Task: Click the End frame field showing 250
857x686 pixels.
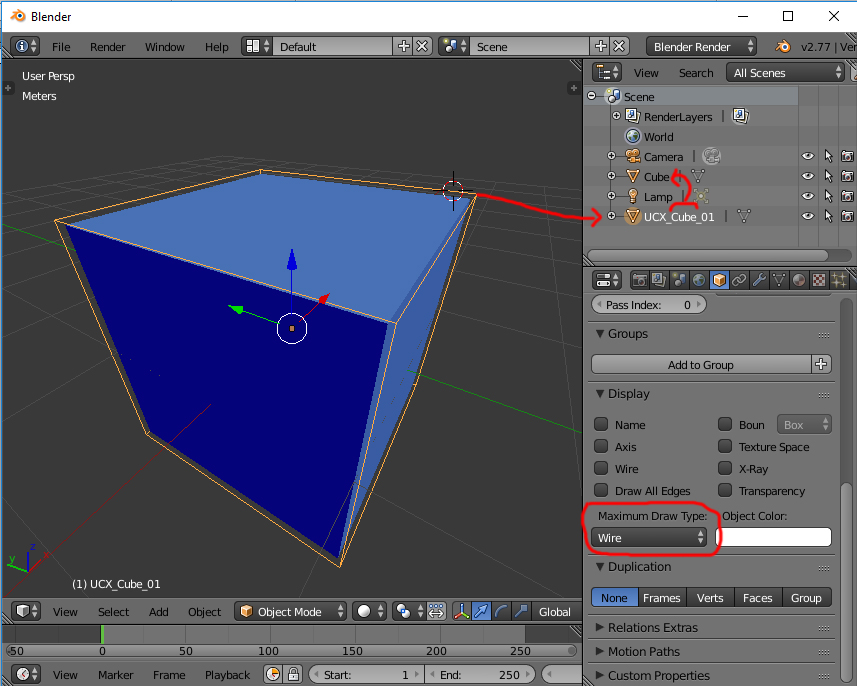Action: [x=481, y=674]
